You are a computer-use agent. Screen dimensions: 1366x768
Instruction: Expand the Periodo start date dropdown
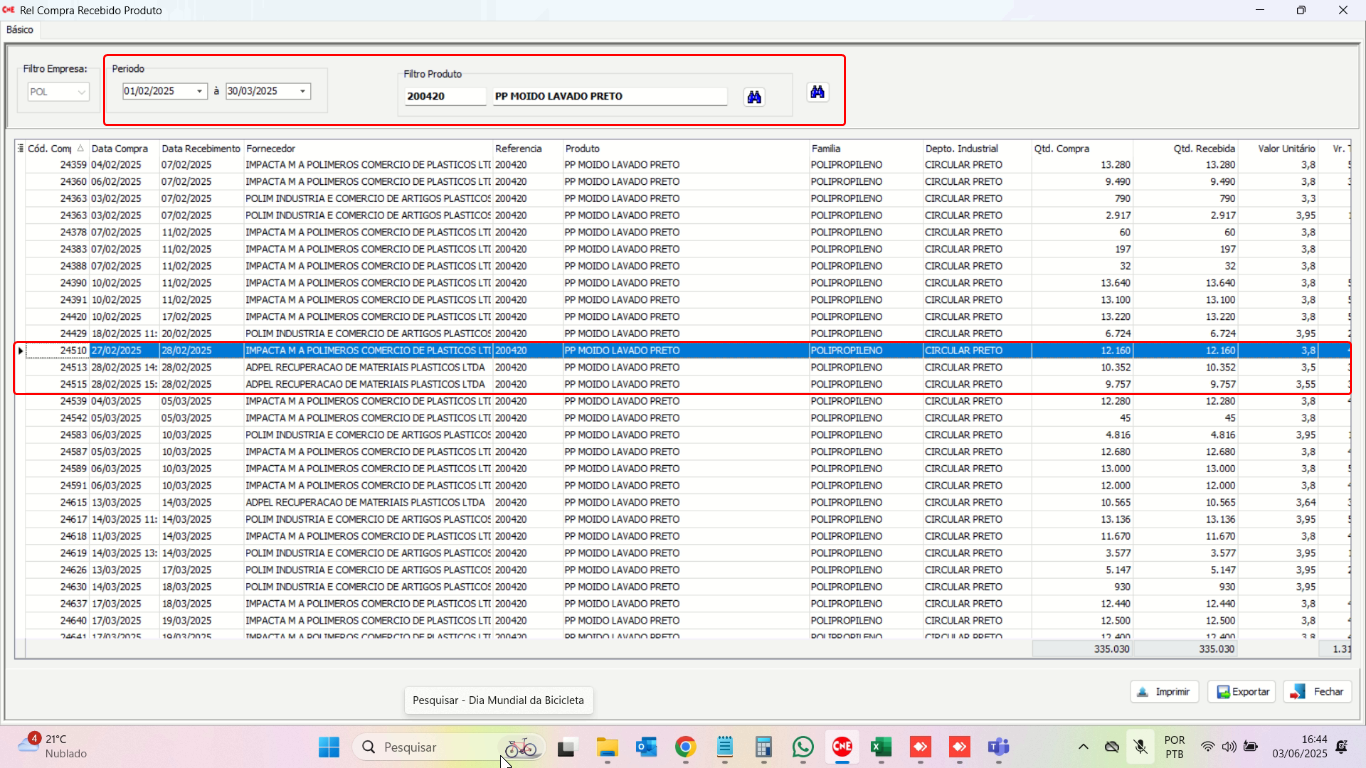click(200, 91)
